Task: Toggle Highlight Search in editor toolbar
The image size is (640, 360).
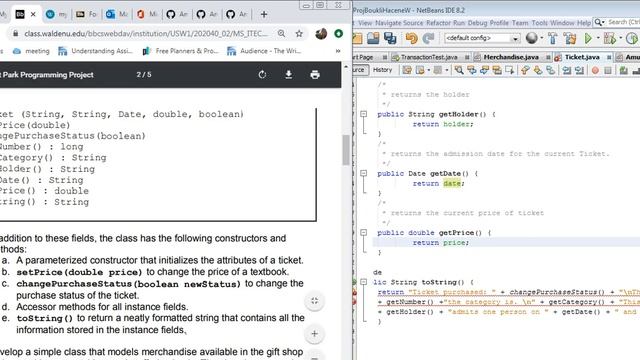Action: 497,70
